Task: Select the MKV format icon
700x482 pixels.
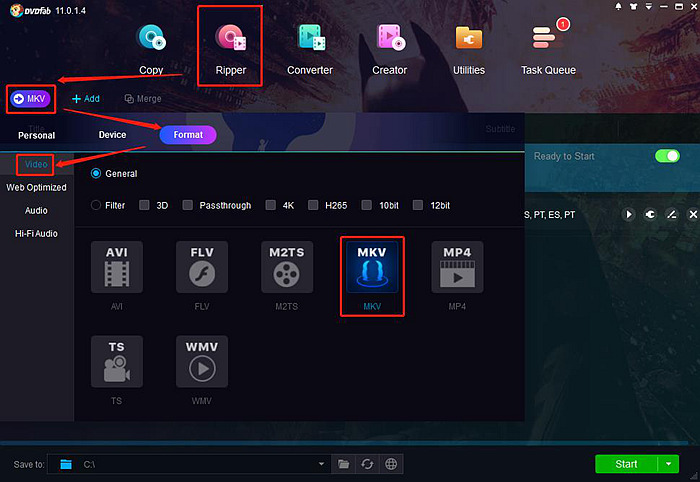Action: point(372,267)
